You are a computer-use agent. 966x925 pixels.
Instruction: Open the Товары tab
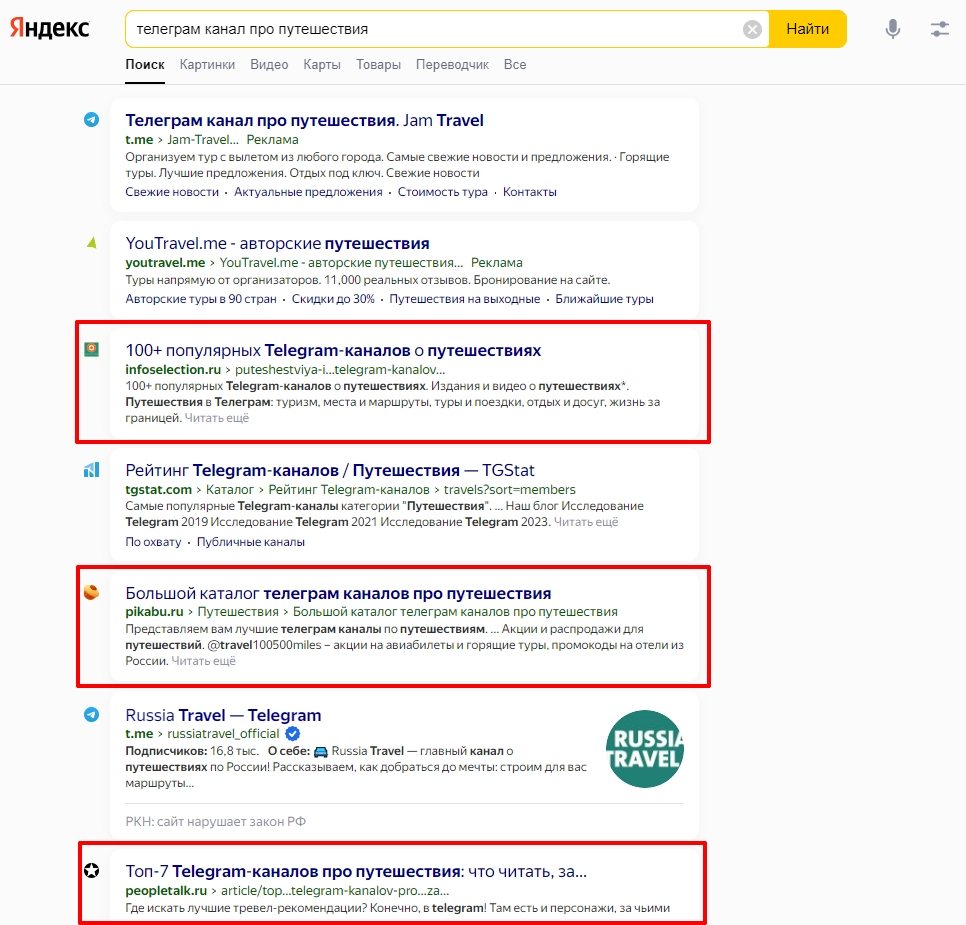[378, 65]
